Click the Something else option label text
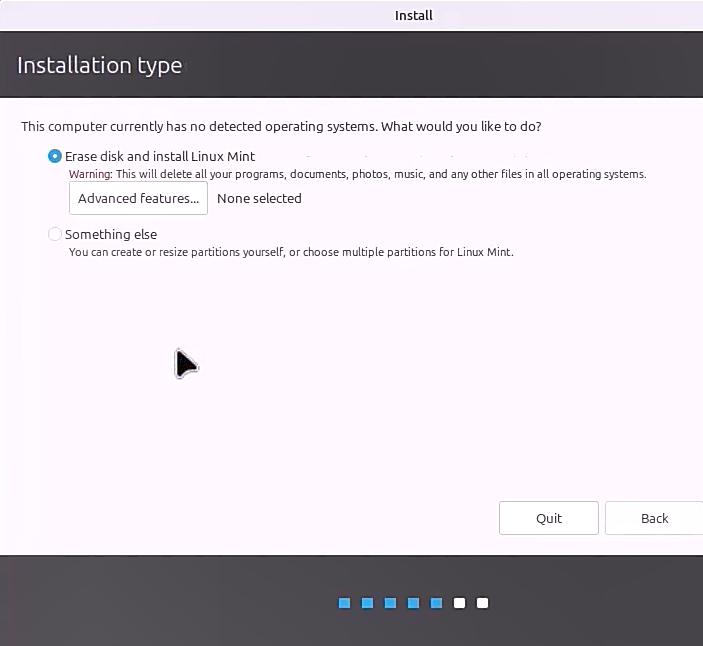The height and width of the screenshot is (646, 703). [x=111, y=234]
